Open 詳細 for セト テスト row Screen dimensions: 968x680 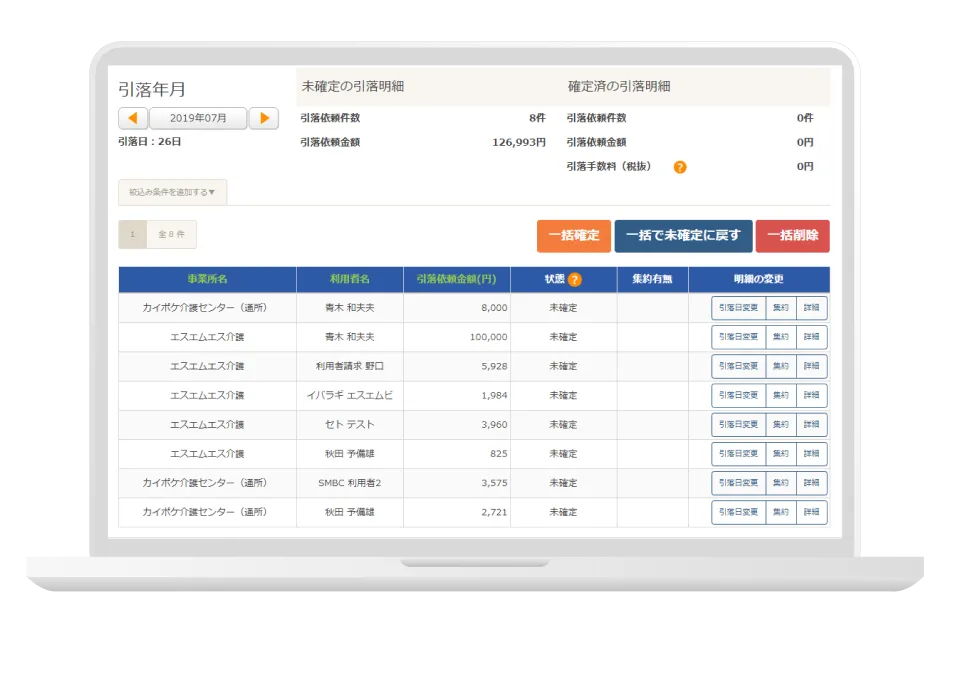[811, 425]
